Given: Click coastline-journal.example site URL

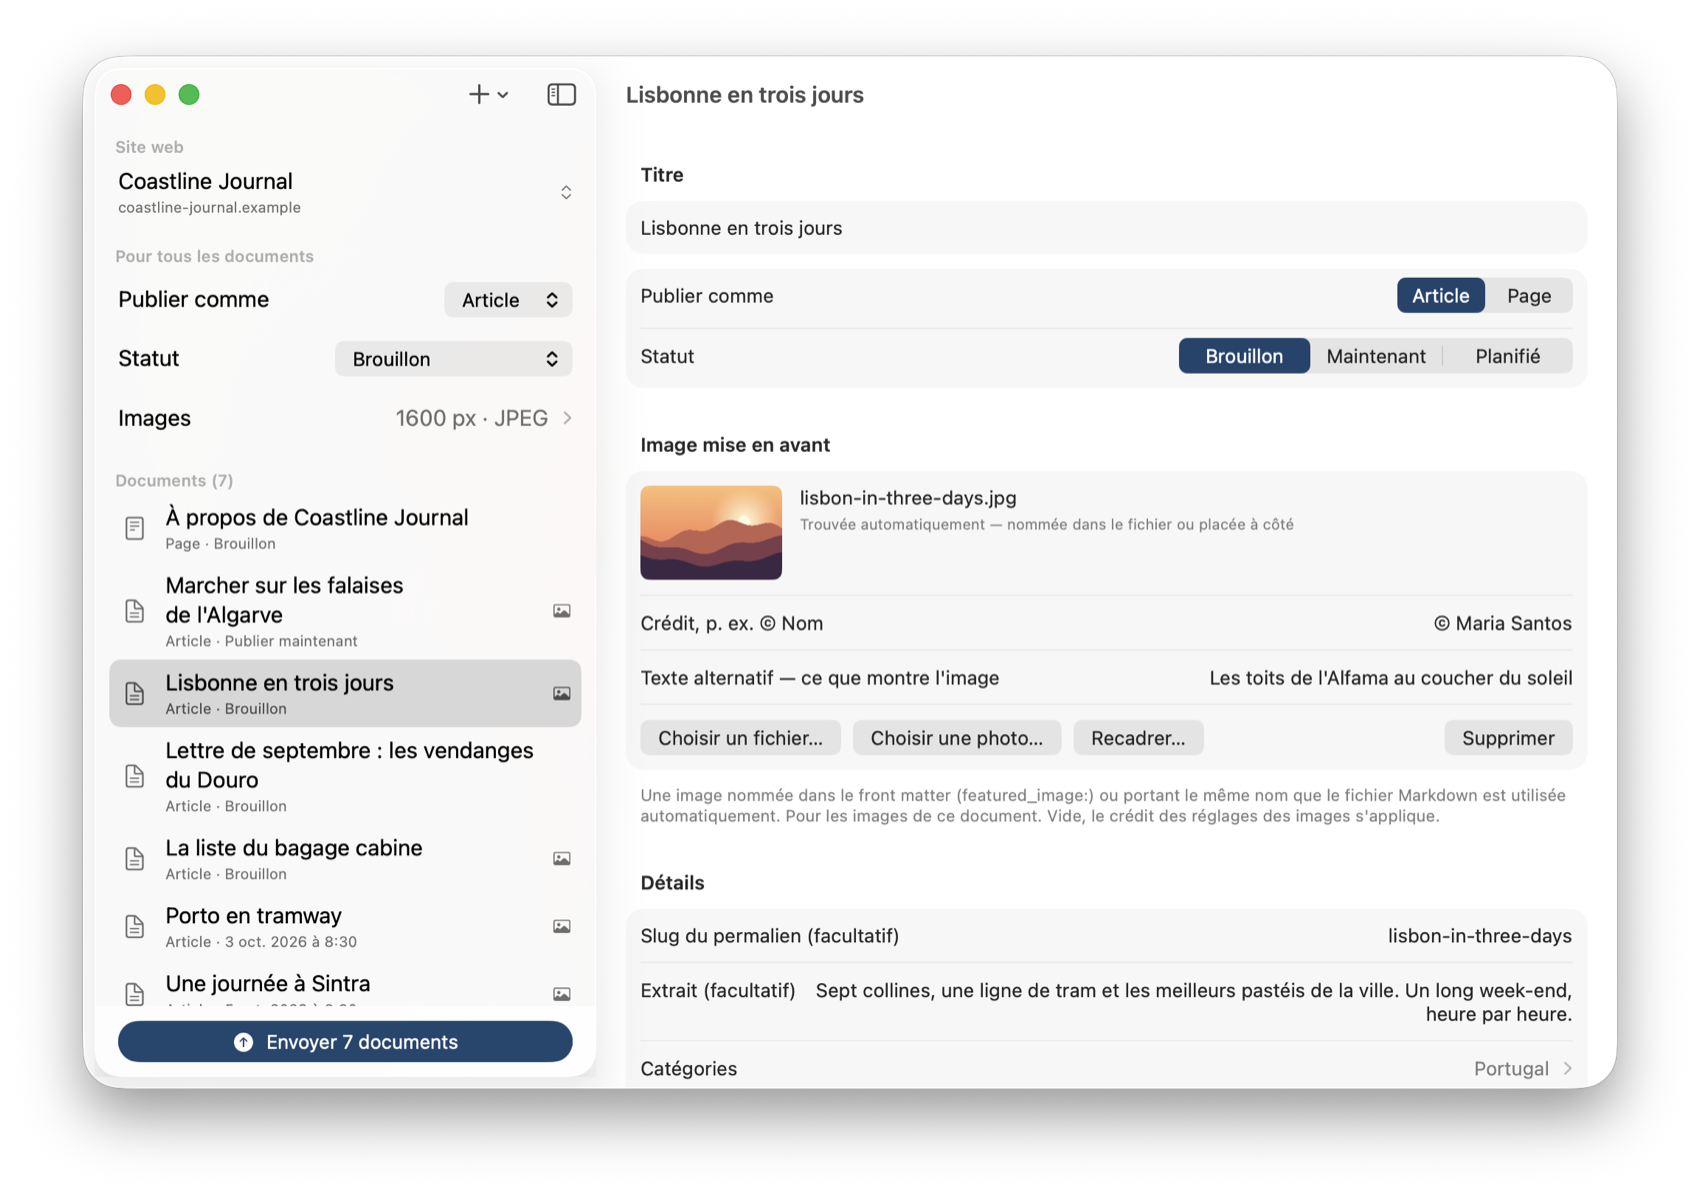Looking at the screenshot, I should [209, 208].
